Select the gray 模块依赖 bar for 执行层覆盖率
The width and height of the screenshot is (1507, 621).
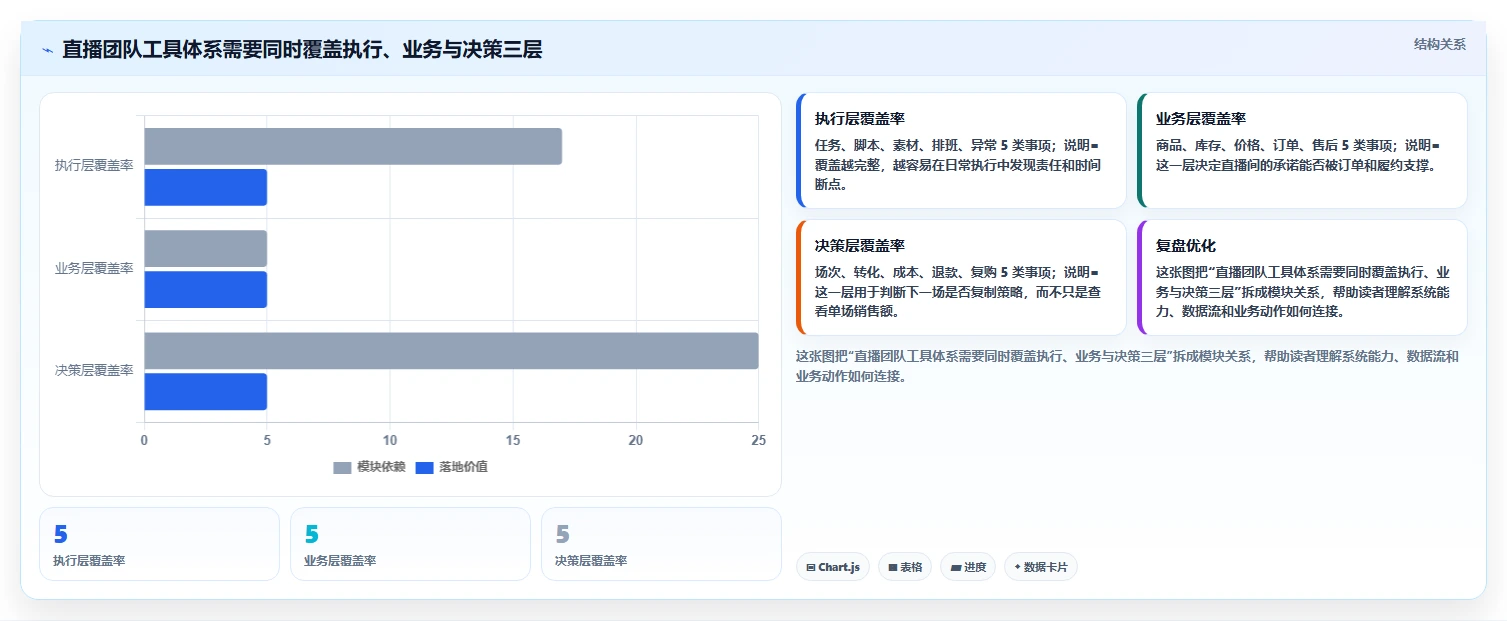353,146
